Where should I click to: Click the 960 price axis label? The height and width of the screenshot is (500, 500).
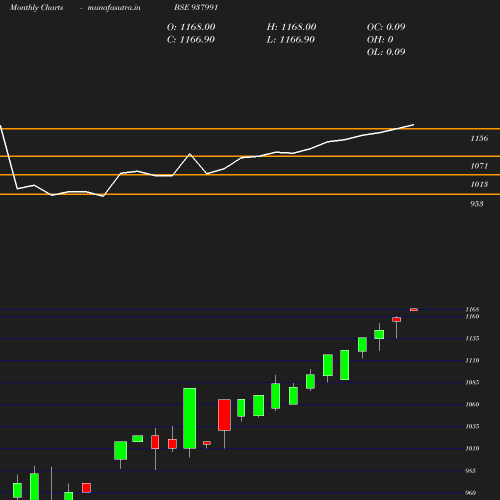(470, 493)
